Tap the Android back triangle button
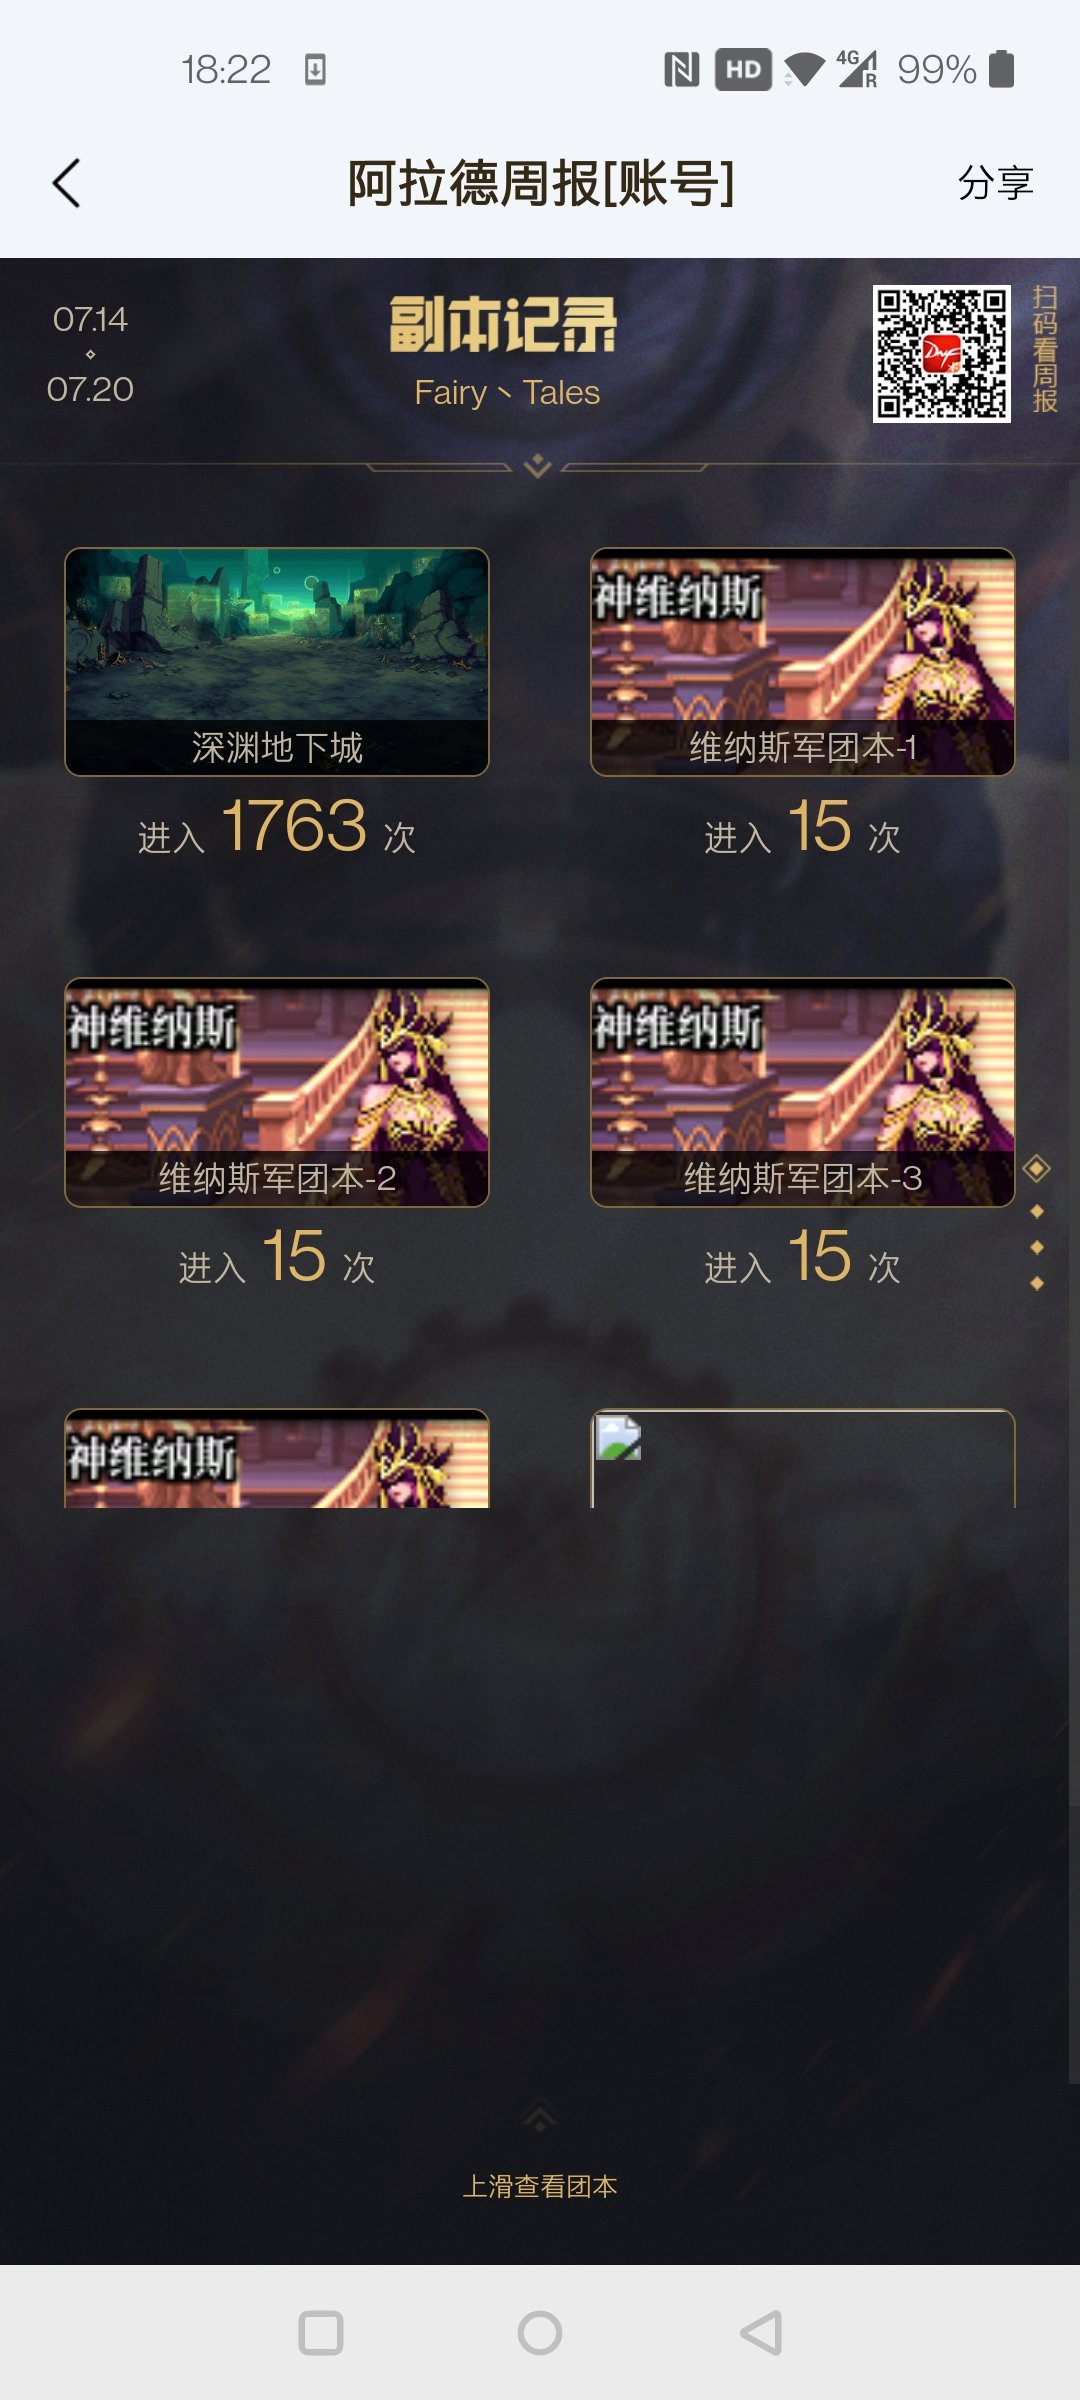Screen dimensions: 1080x2400 pos(761,2333)
